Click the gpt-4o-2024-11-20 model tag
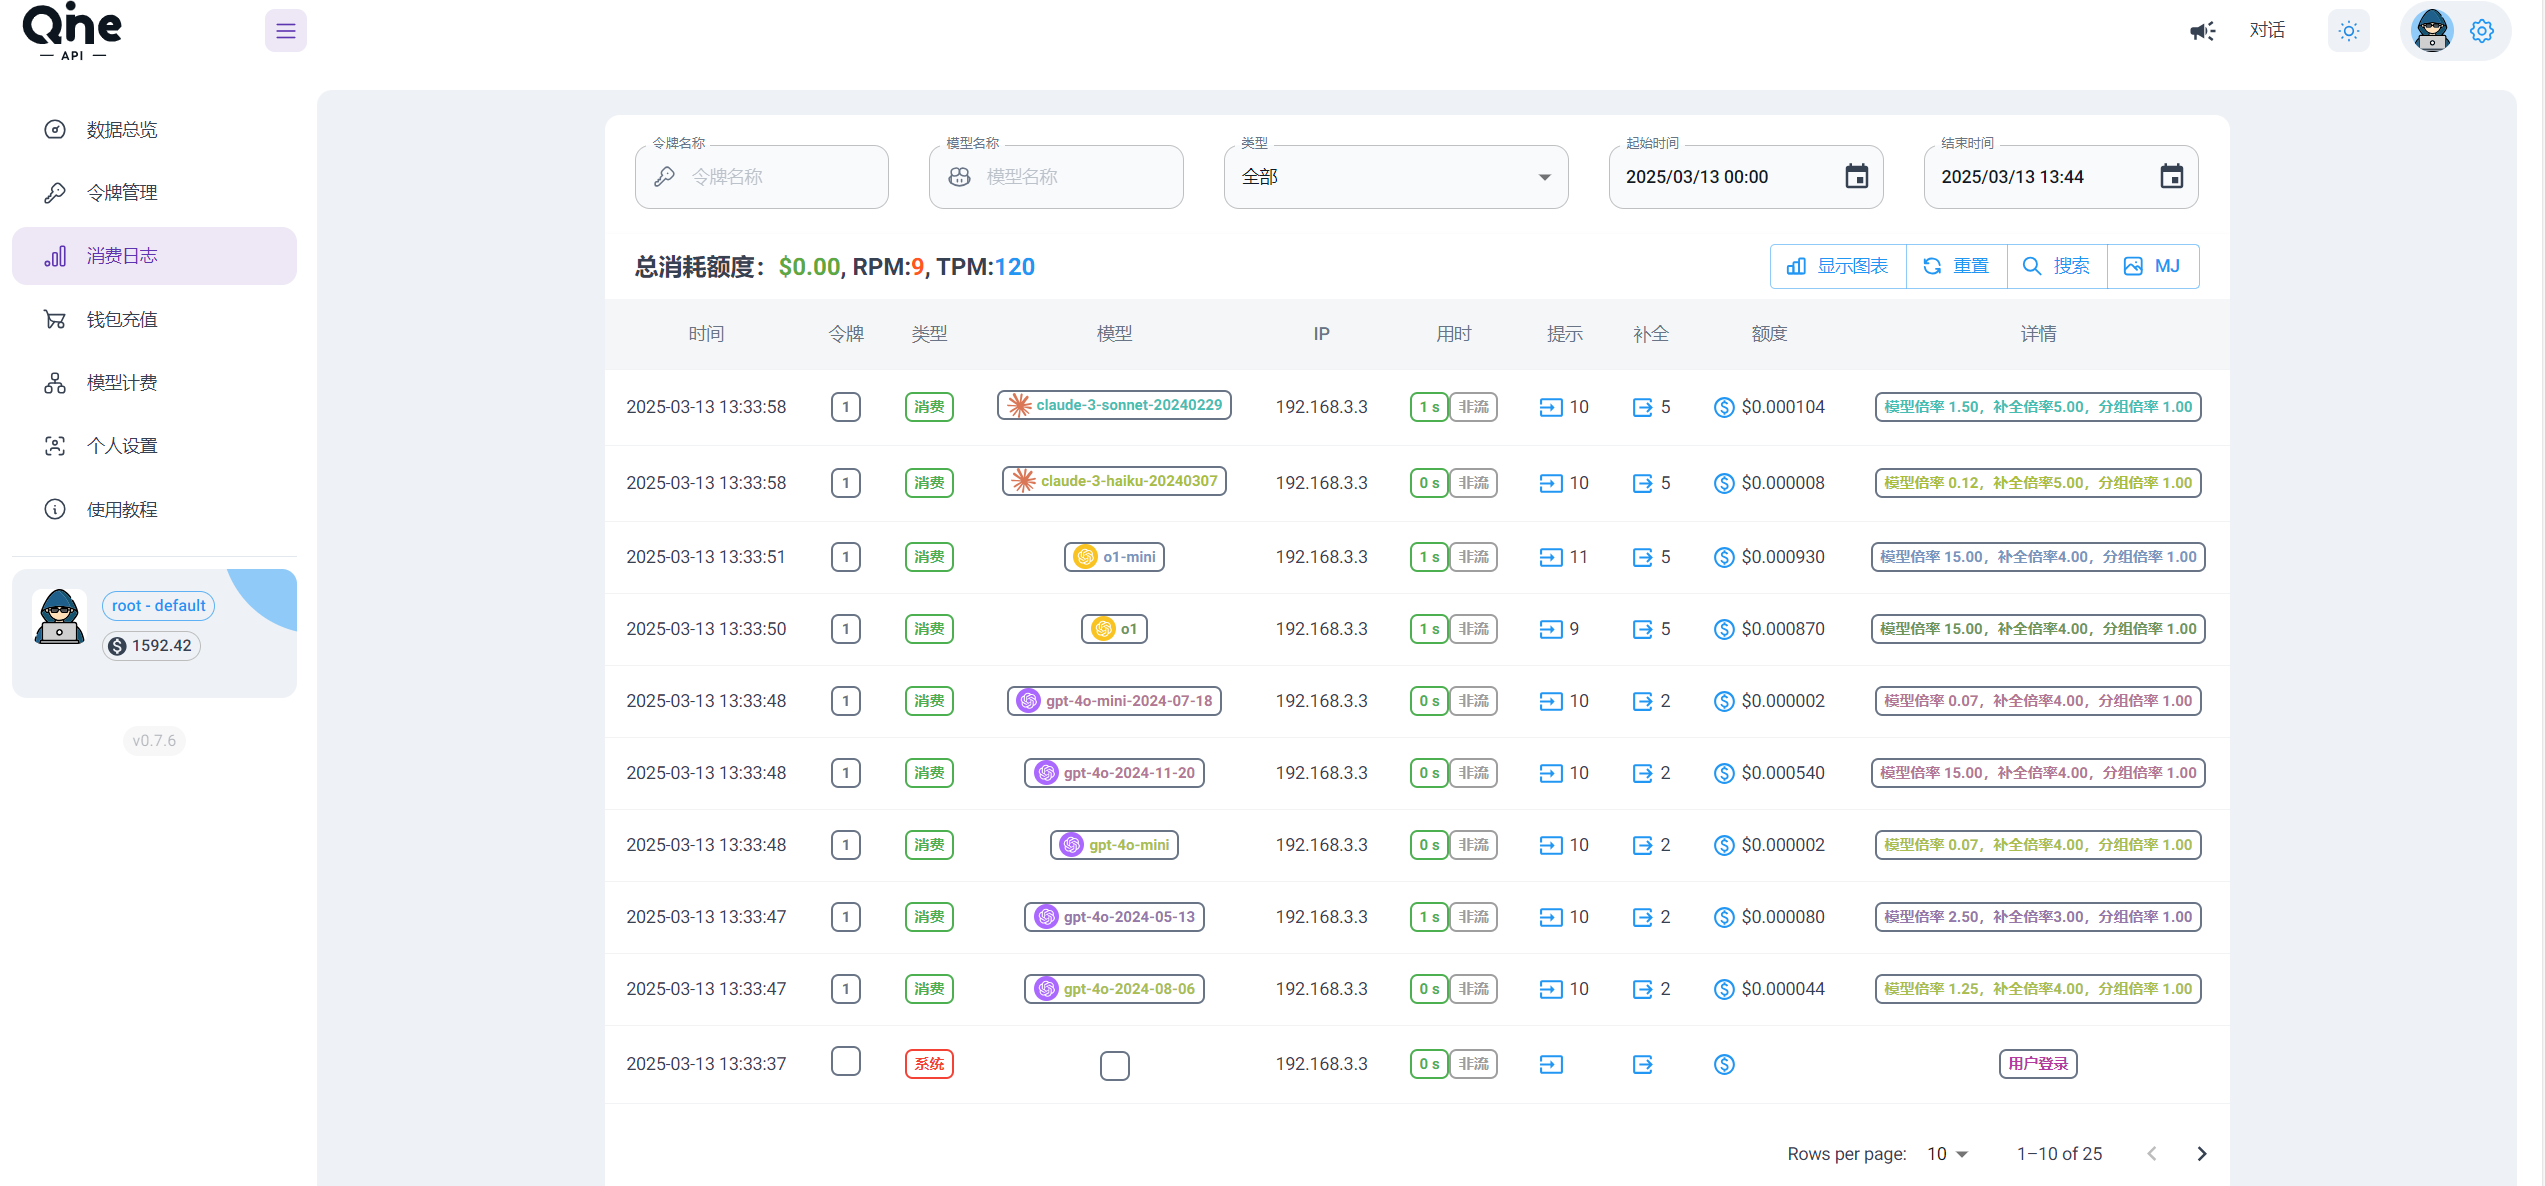This screenshot has height=1186, width=2545. 1114,773
